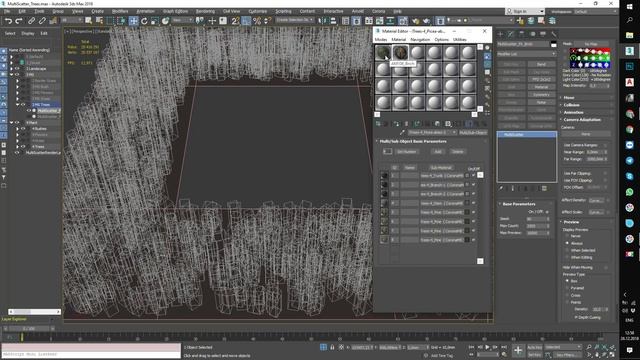The width and height of the screenshot is (640, 360).
Task: Click sub-material 1 color swatch
Action: [x=467, y=176]
